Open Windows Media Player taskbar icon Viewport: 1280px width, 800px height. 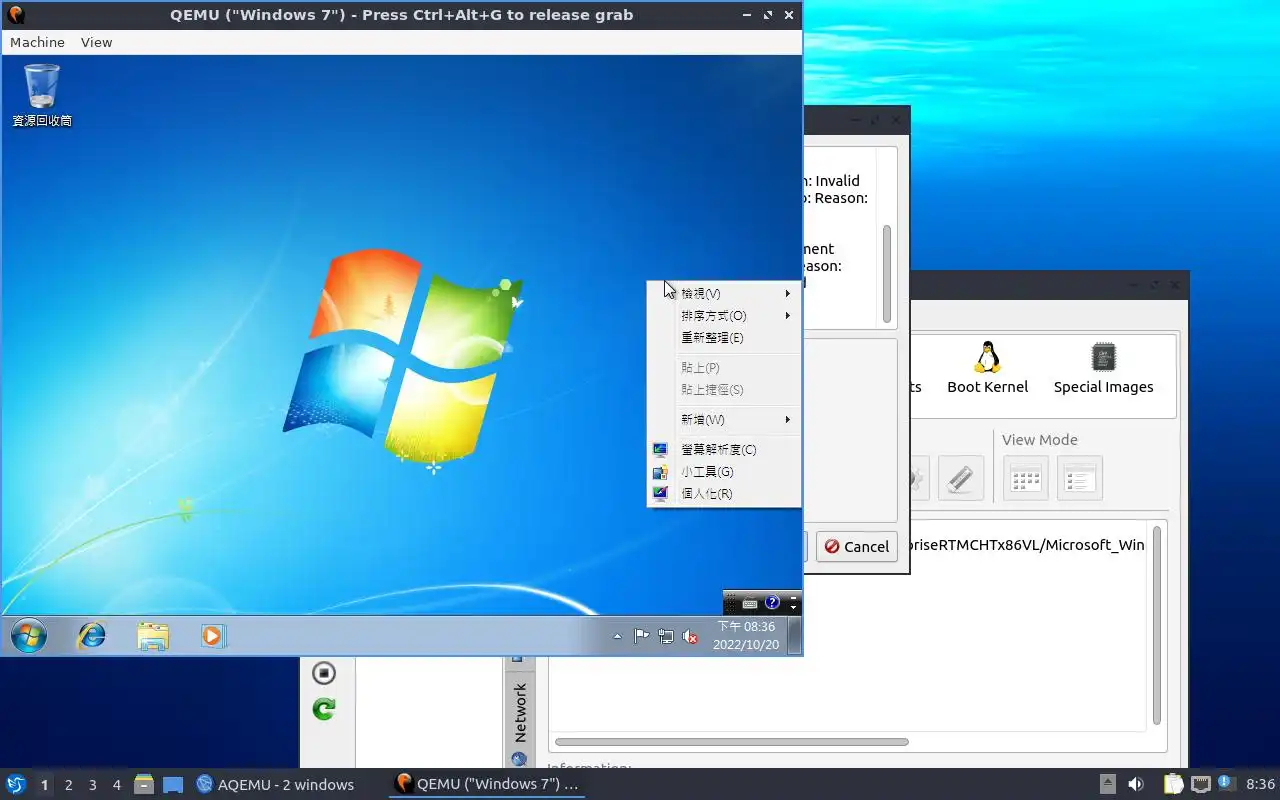coord(213,636)
